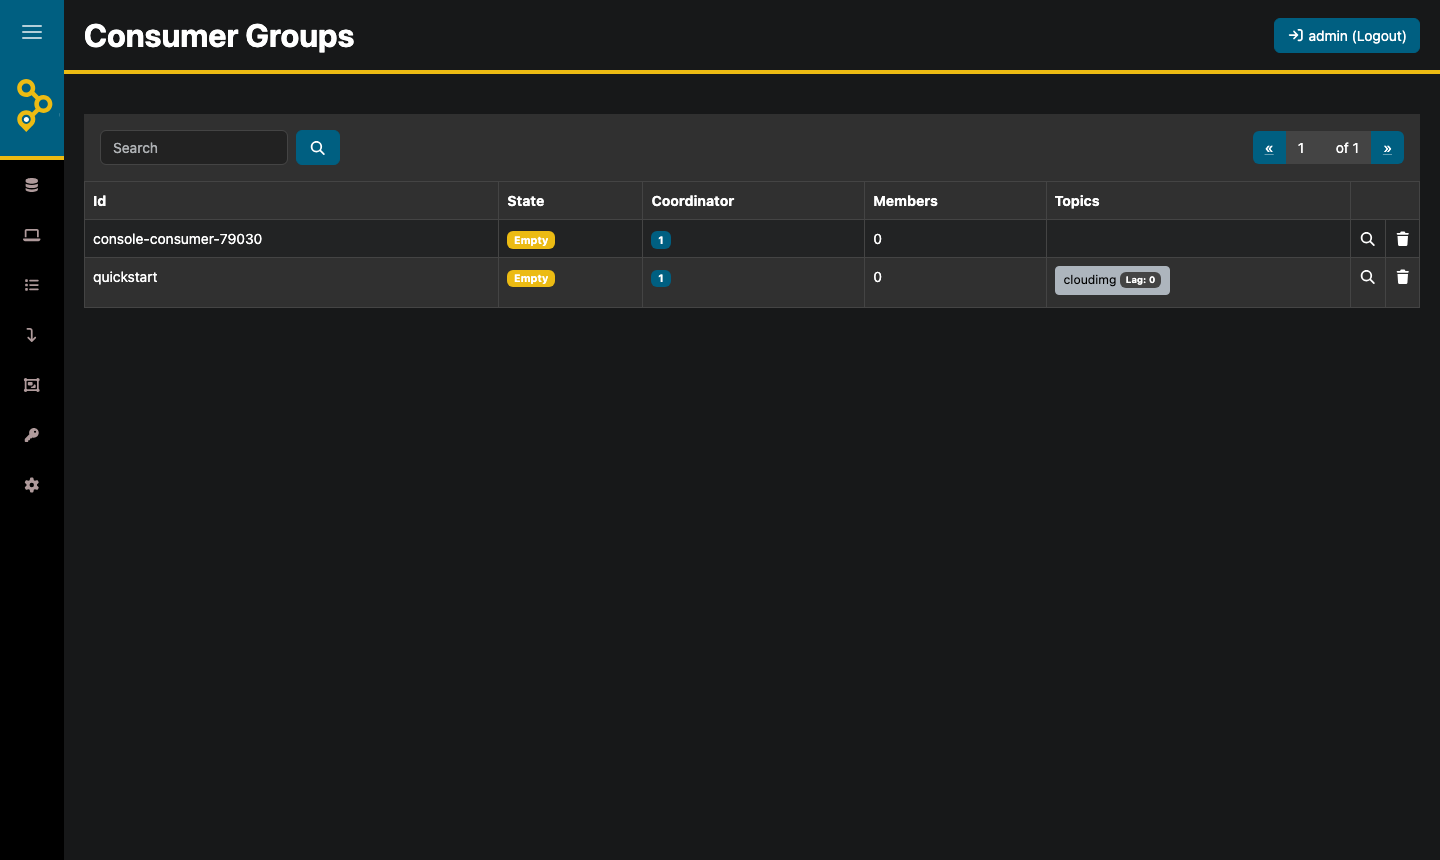Delete the quickstart group via its trash icon
The width and height of the screenshot is (1440, 860).
[1403, 277]
